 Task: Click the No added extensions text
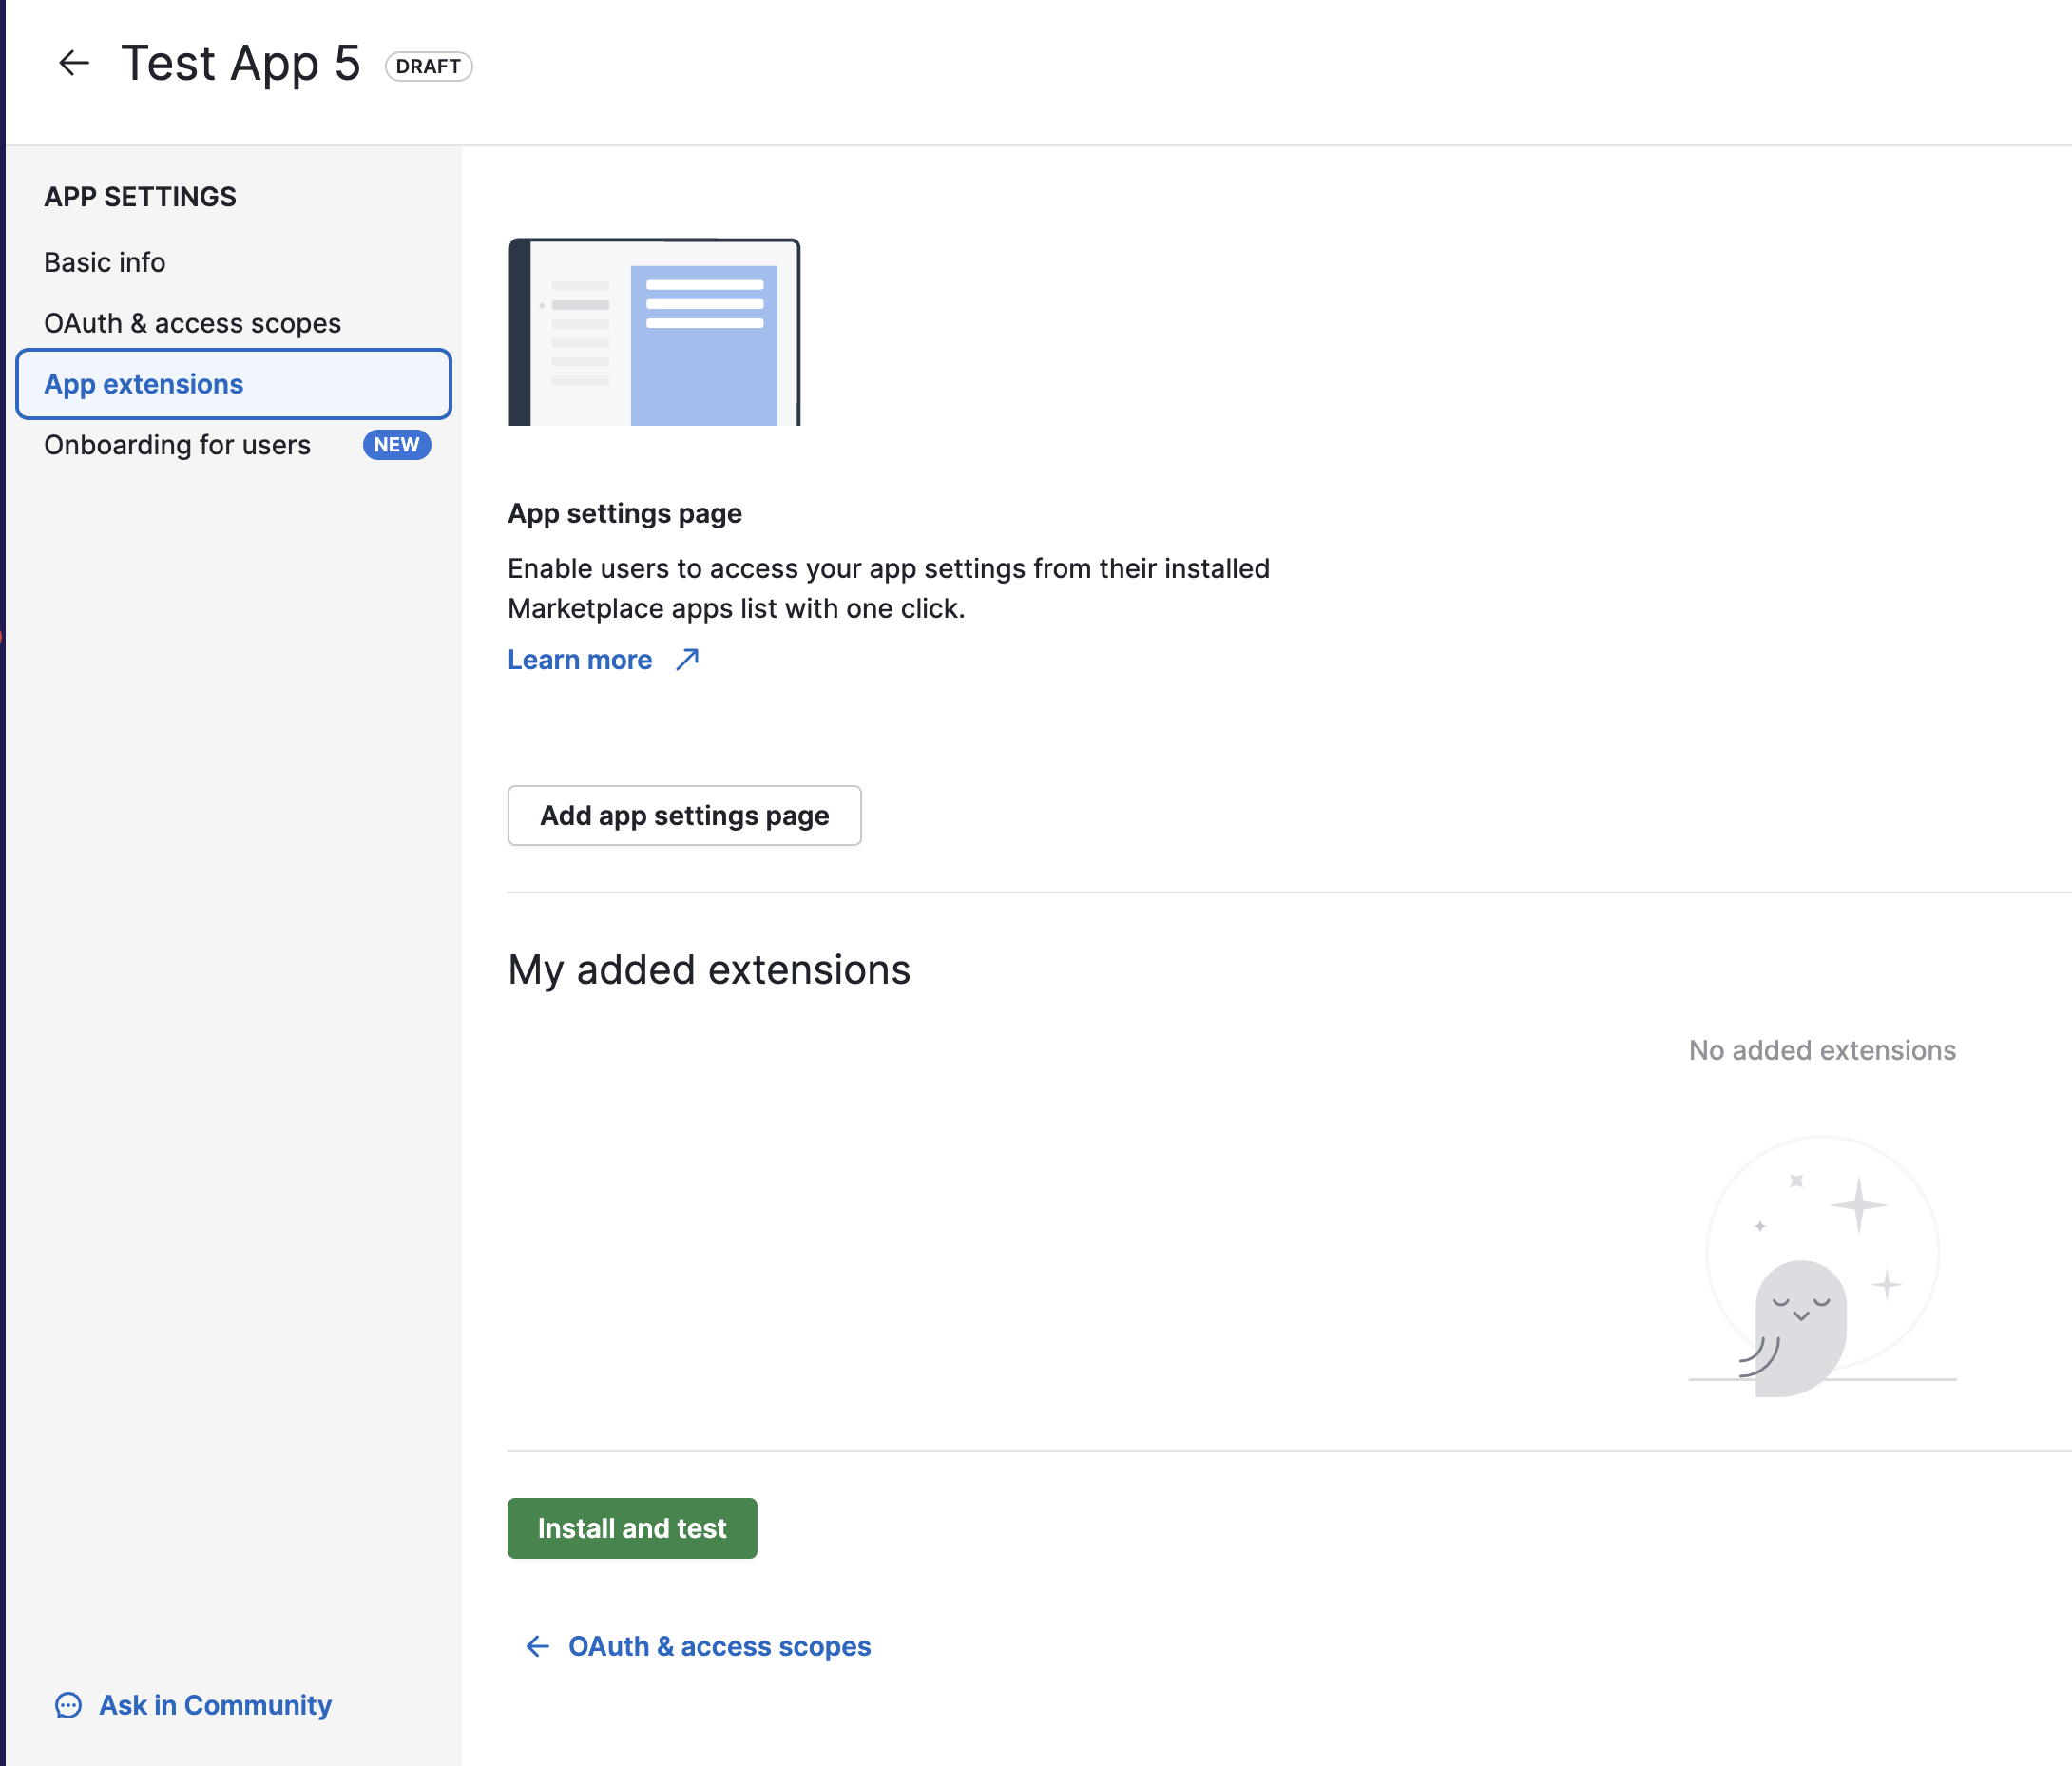point(1822,1050)
